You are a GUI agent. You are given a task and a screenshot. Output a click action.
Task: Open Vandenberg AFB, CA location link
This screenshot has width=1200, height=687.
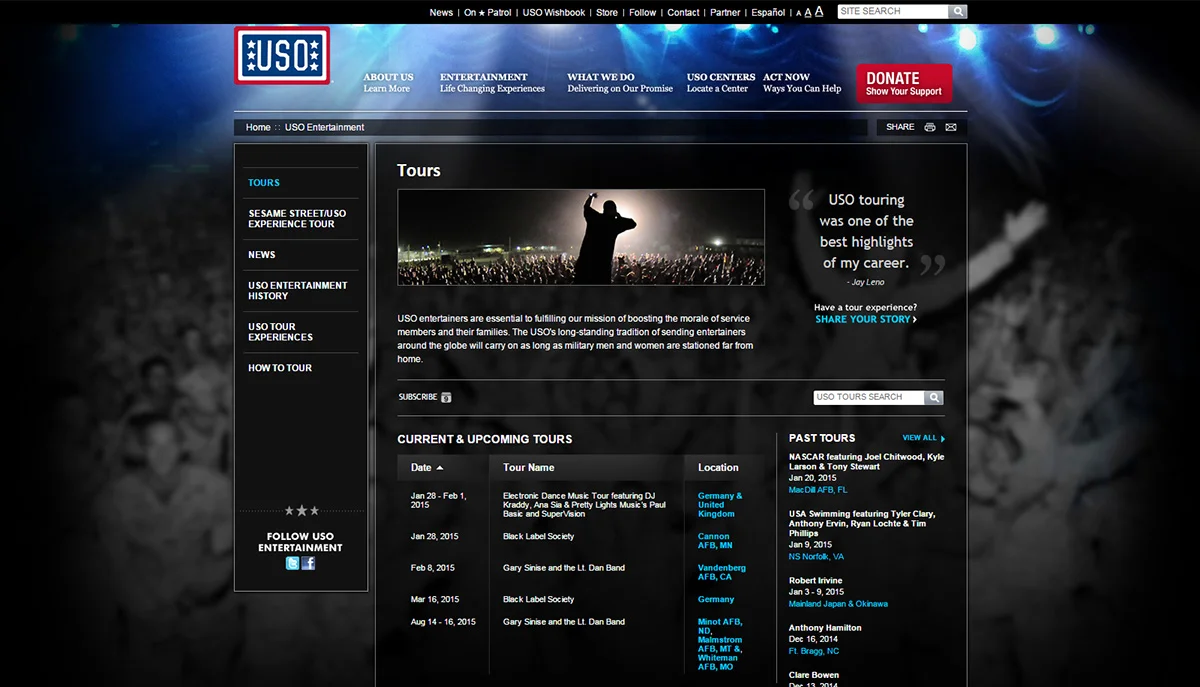(722, 572)
